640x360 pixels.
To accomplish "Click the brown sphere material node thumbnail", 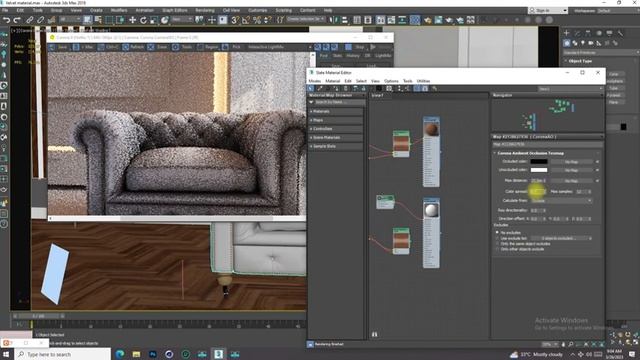I will coord(431,129).
